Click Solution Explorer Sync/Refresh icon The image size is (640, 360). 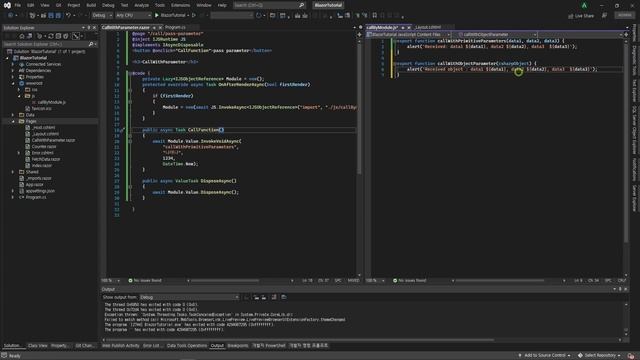click(51, 36)
